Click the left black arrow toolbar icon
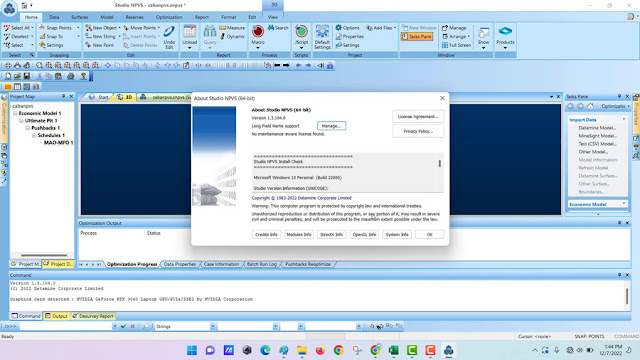The width and height of the screenshot is (640, 360). click(x=277, y=65)
